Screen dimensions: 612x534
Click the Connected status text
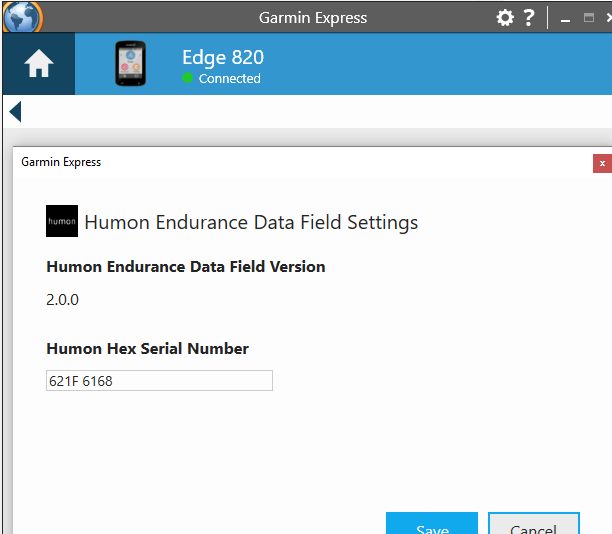tap(229, 78)
